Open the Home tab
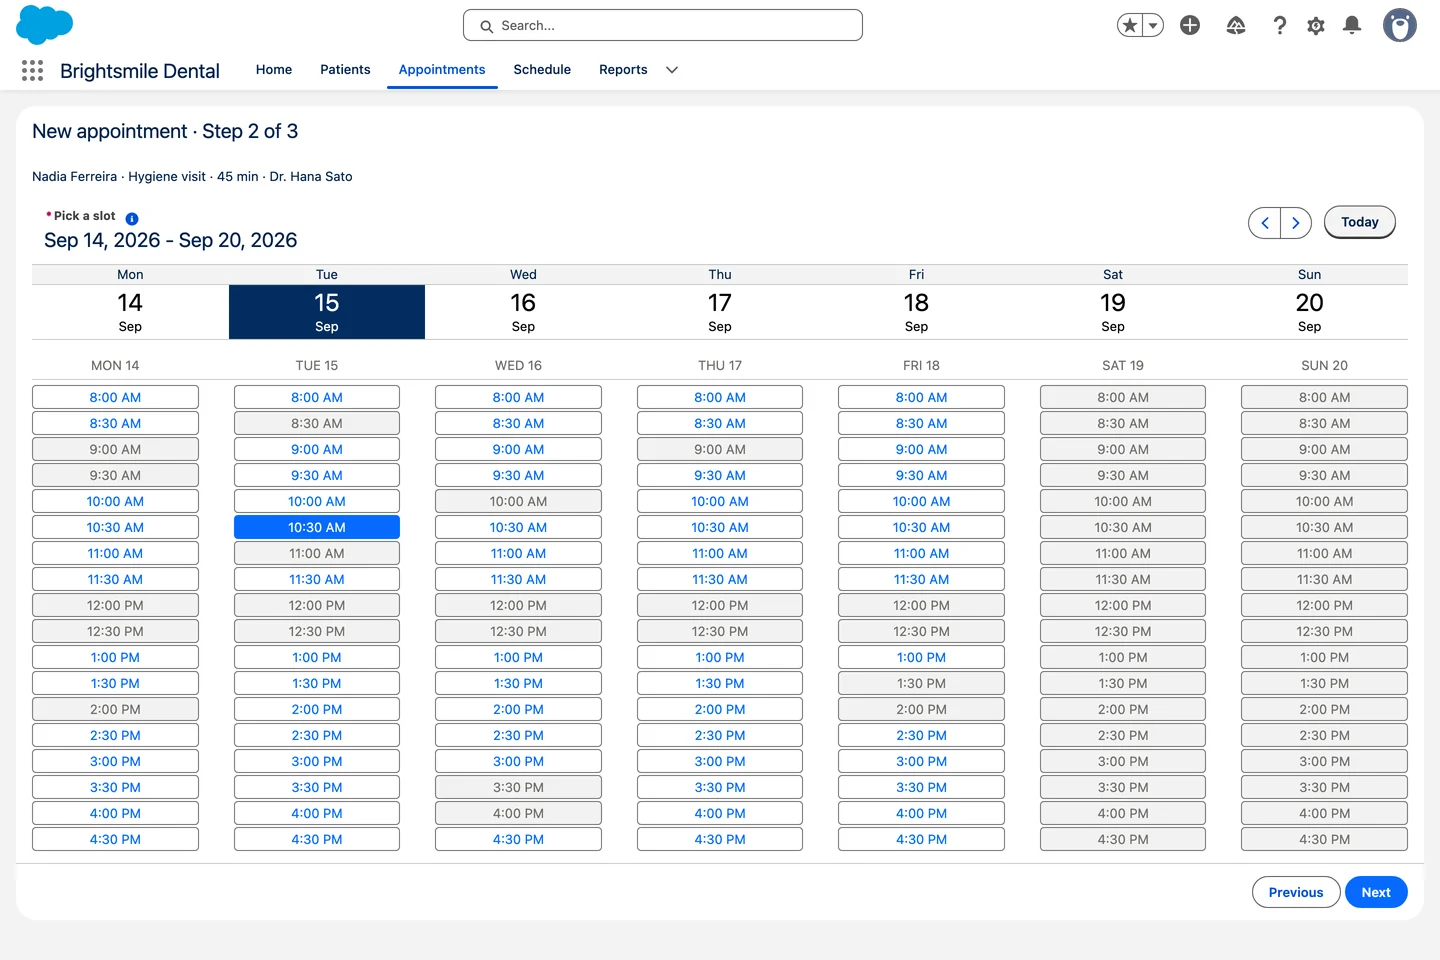The width and height of the screenshot is (1440, 960). tap(274, 70)
